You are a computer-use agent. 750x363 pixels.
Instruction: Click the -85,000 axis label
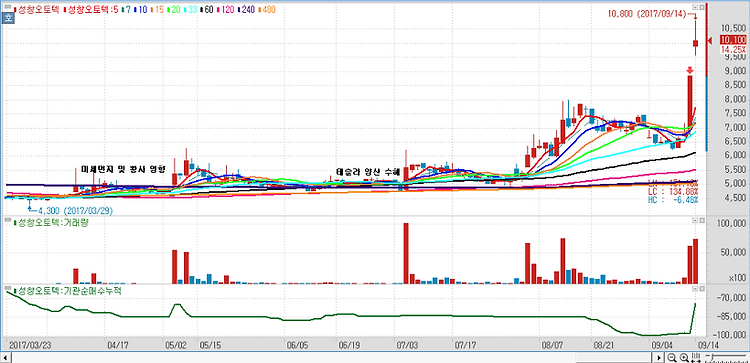[731, 316]
